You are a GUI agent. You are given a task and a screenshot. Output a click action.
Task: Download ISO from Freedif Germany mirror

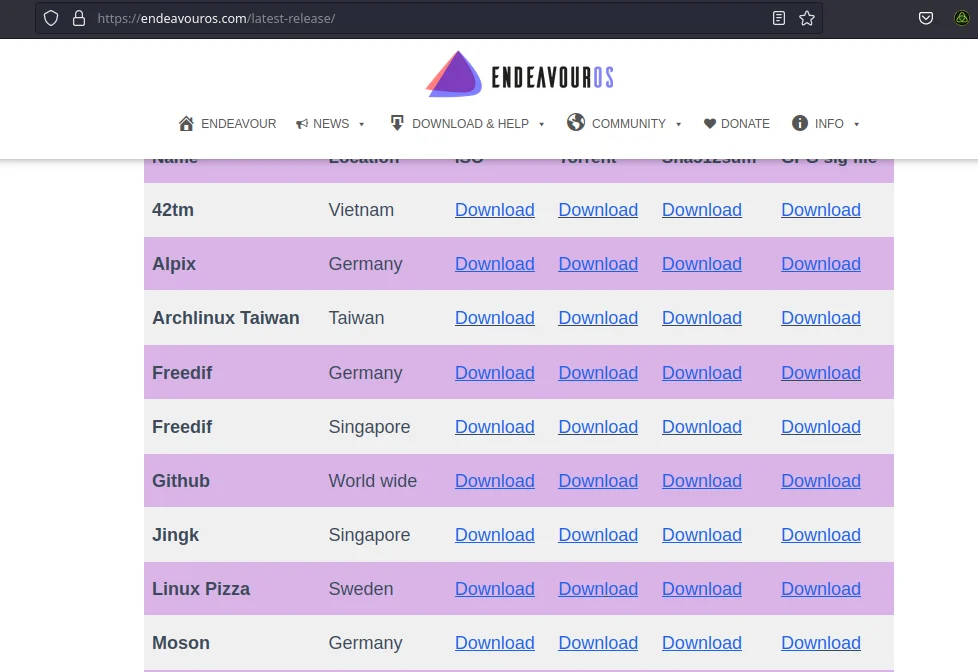[495, 373]
